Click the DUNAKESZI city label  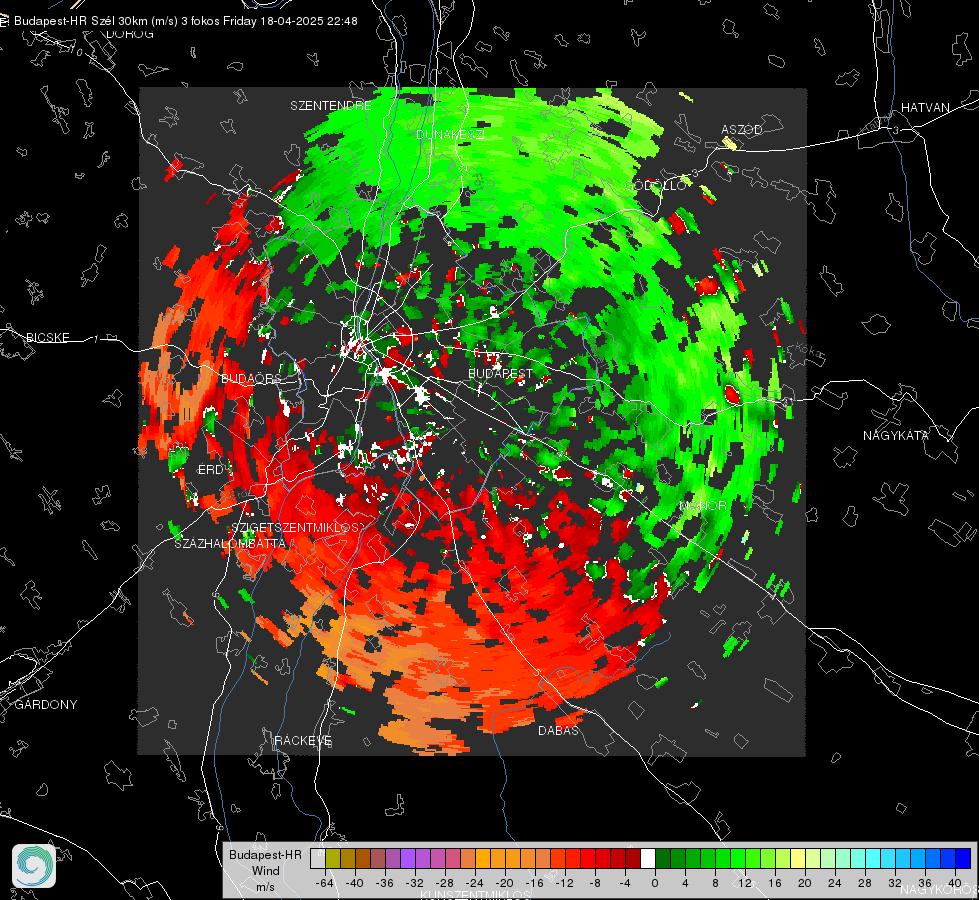[450, 134]
